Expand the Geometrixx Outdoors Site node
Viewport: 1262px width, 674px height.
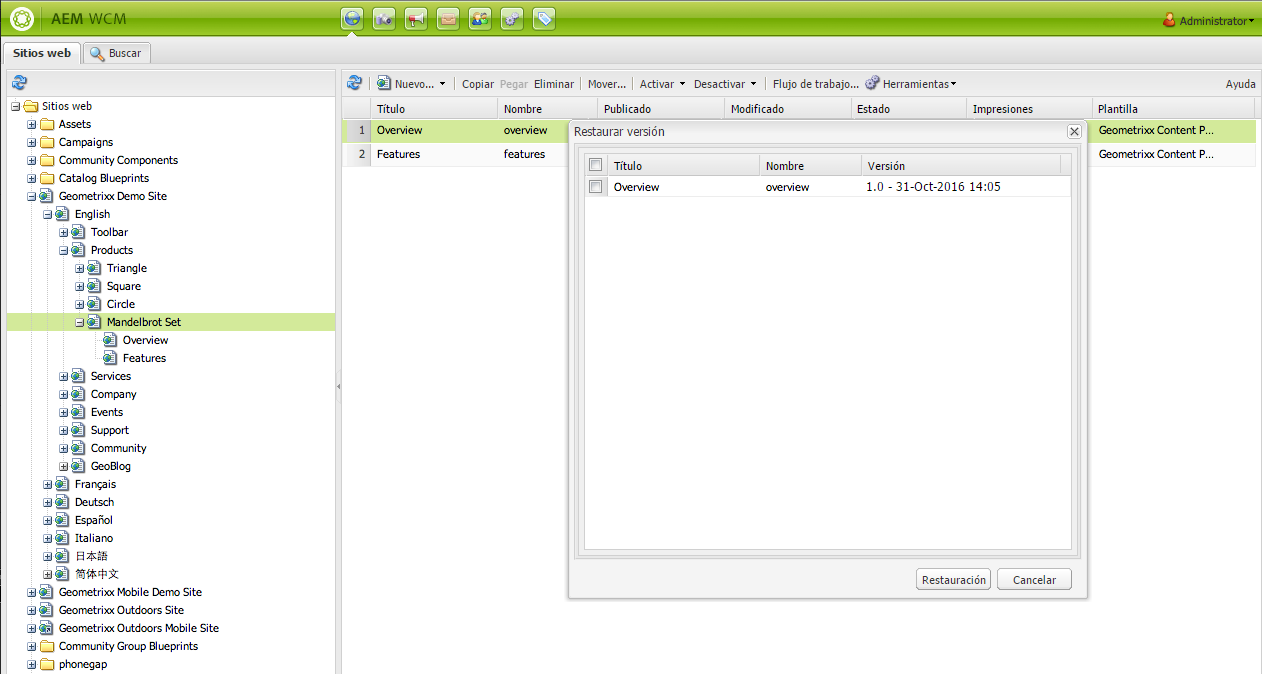(x=32, y=610)
